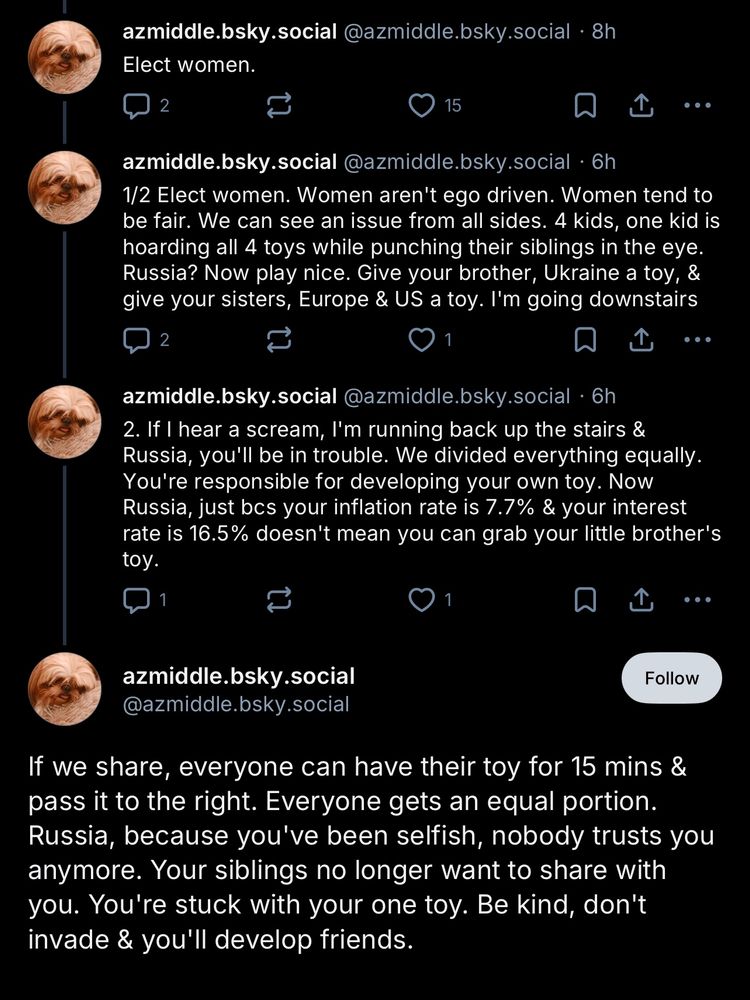
Task: Repost the 'Elect women.' post
Action: tap(279, 105)
